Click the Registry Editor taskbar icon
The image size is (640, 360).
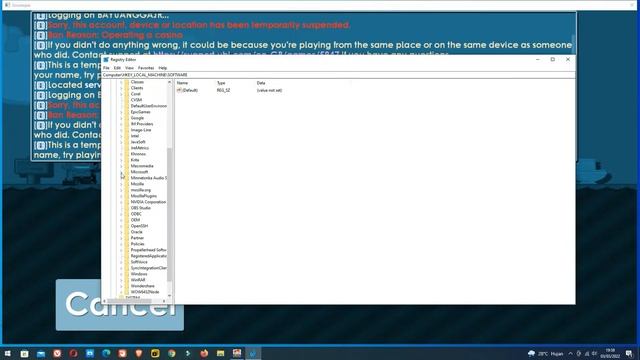(x=253, y=353)
